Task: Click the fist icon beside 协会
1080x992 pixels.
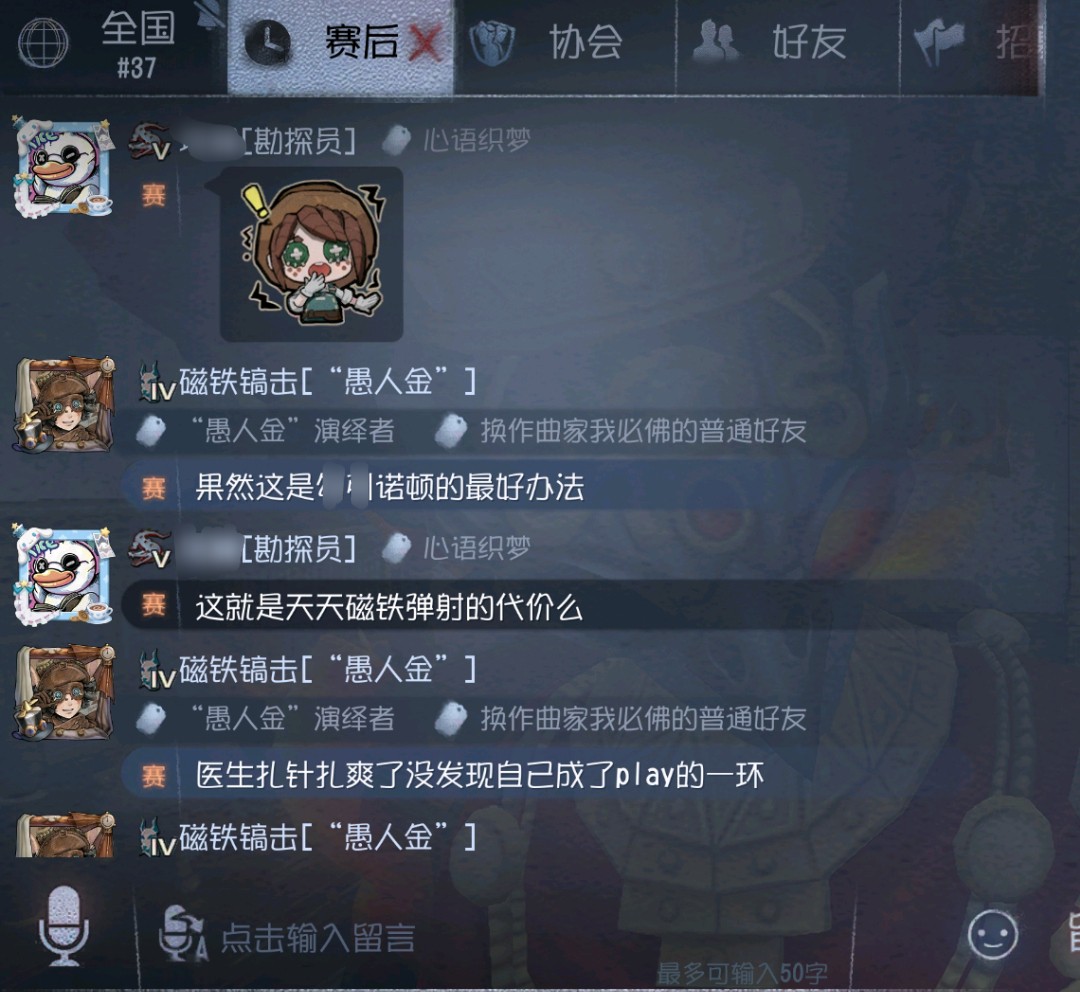Action: point(492,43)
